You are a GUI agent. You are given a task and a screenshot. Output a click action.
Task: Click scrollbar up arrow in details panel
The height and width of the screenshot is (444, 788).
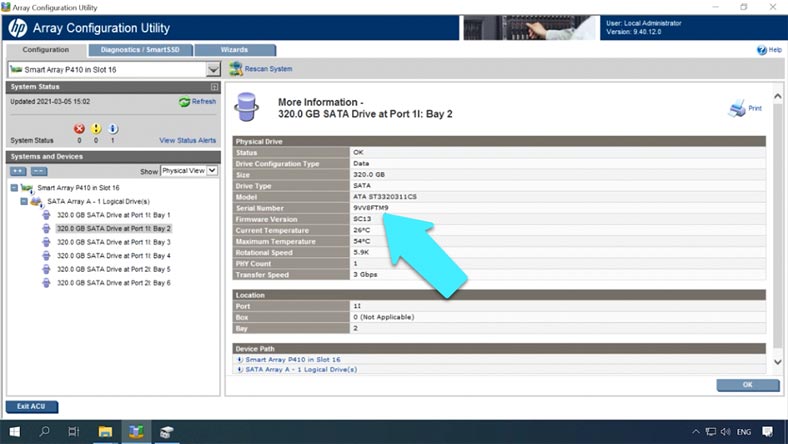[x=778, y=96]
